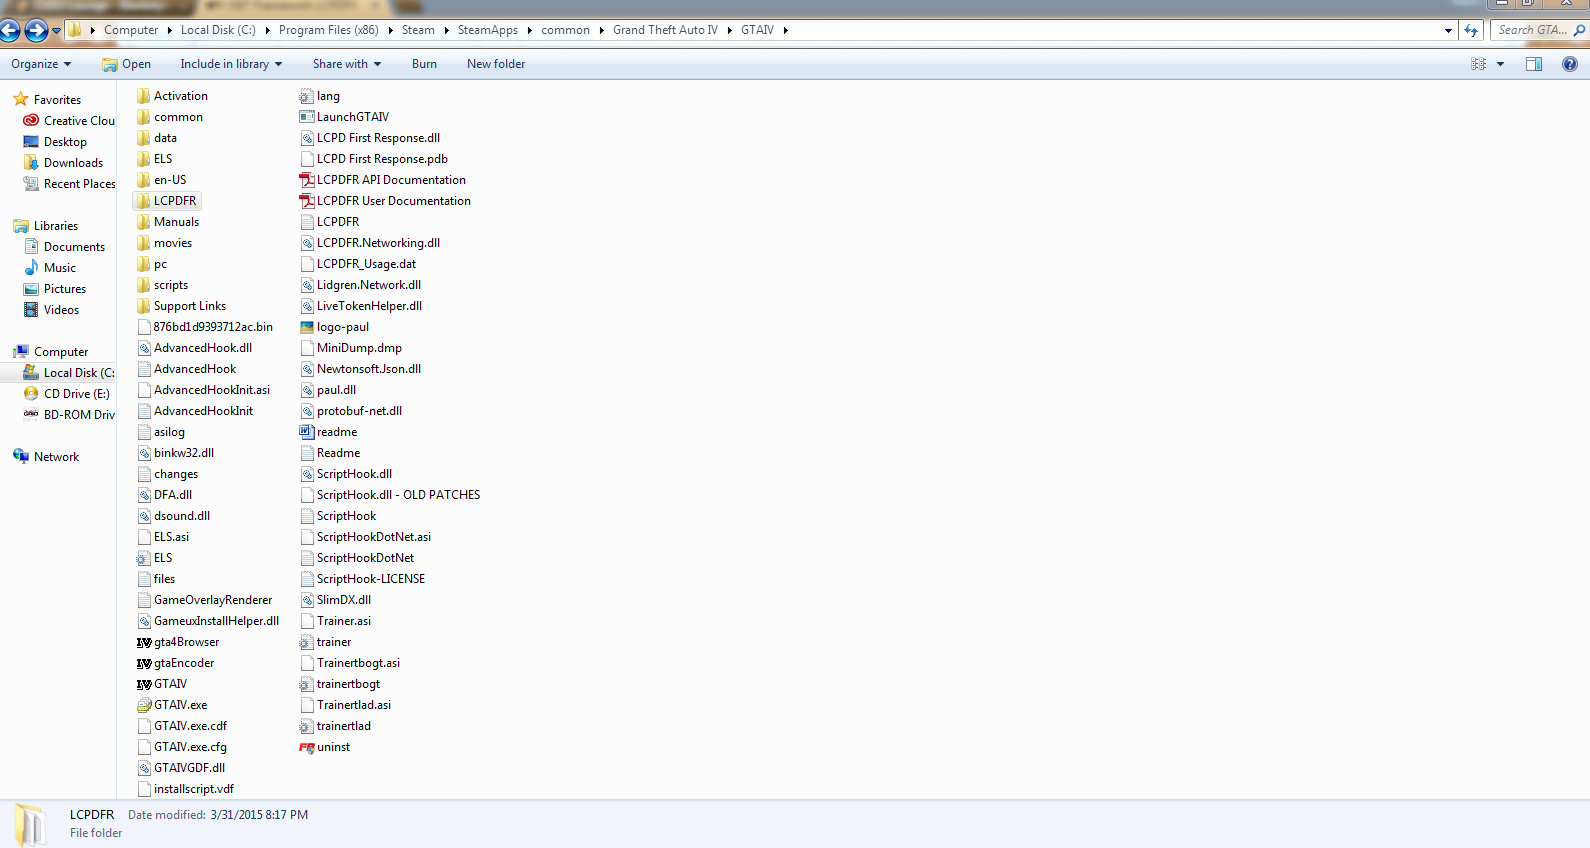Select the LaunchGTAIV application icon
Screen dimensions: 1590x848
[307, 117]
